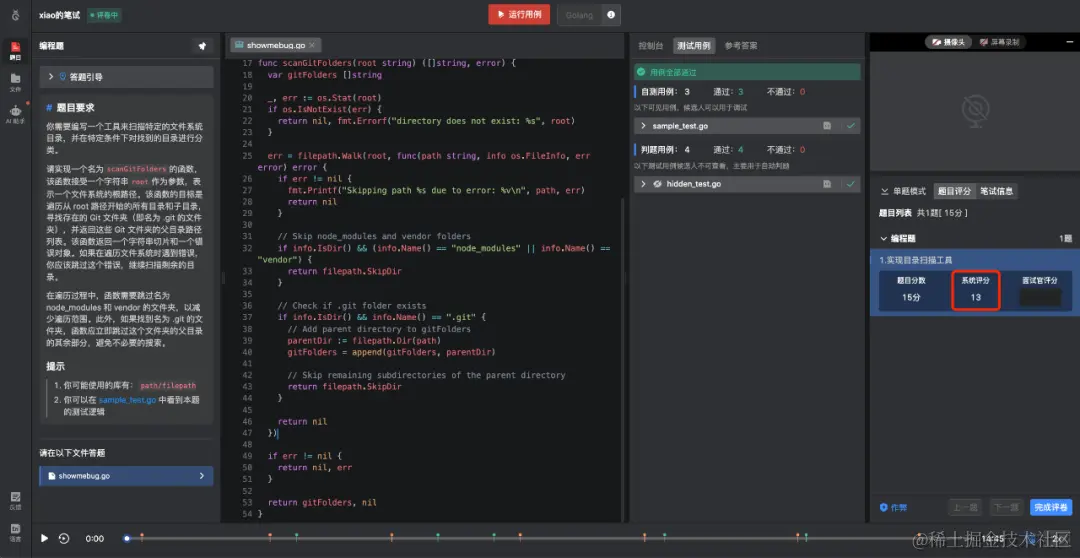The width and height of the screenshot is (1080, 558).
Task: Select the 题目评分 tab
Action: tap(954, 191)
